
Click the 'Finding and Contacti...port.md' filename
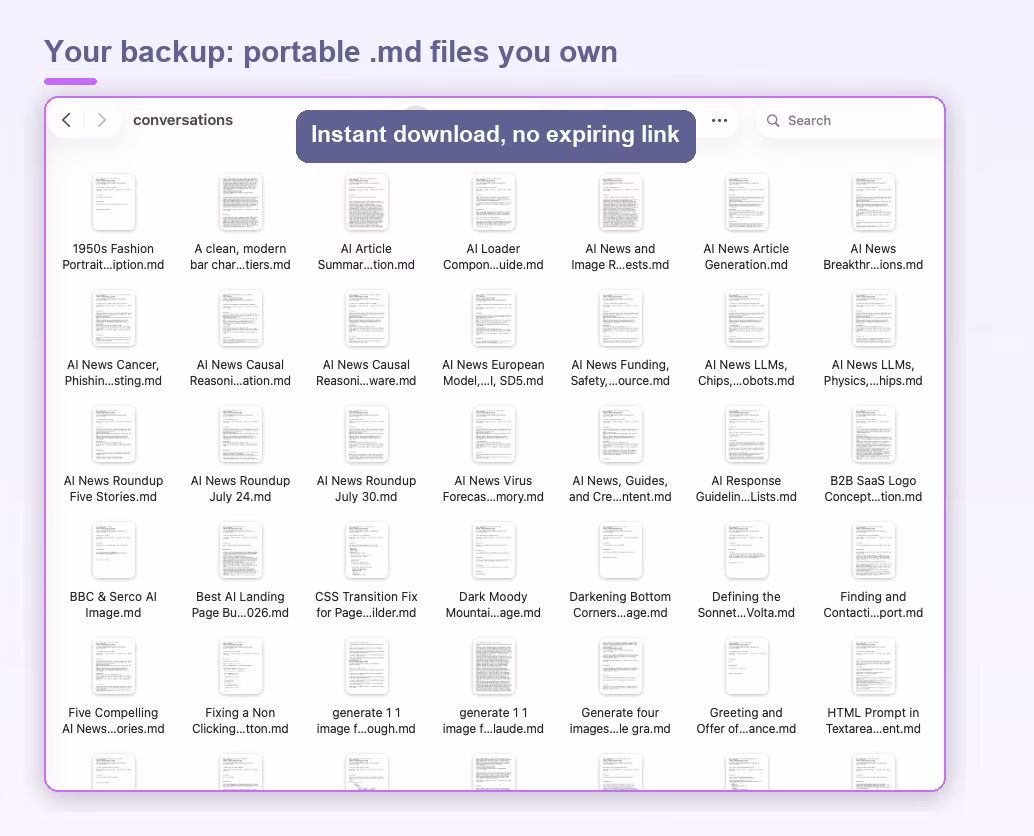pos(873,605)
